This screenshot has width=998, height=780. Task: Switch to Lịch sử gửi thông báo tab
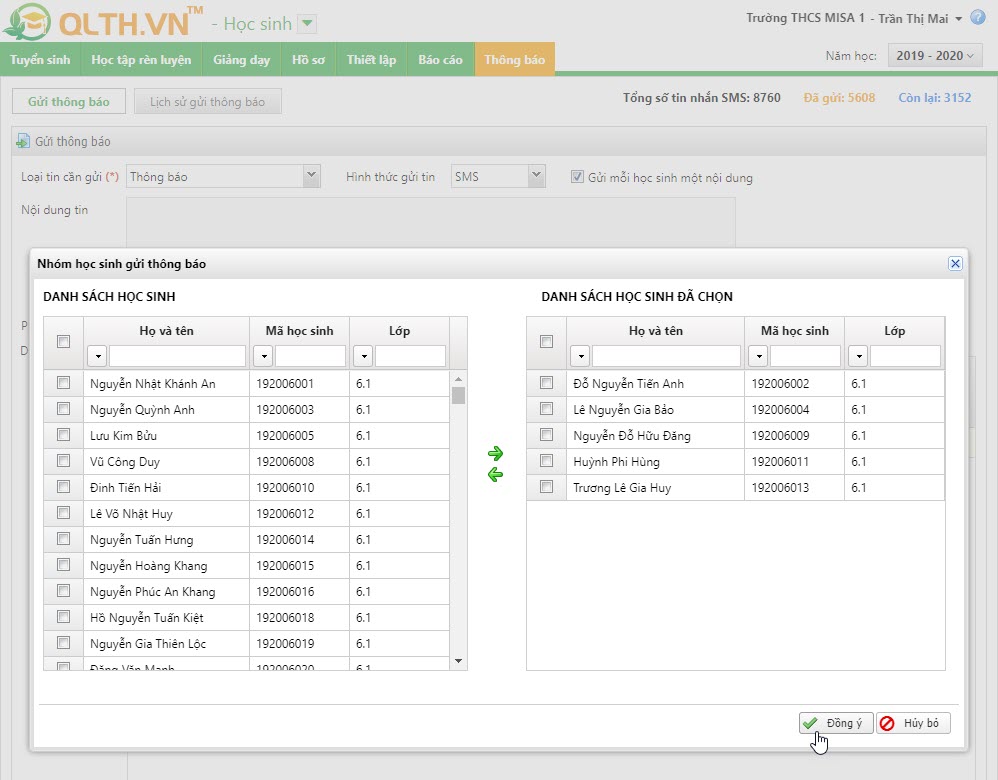[207, 102]
